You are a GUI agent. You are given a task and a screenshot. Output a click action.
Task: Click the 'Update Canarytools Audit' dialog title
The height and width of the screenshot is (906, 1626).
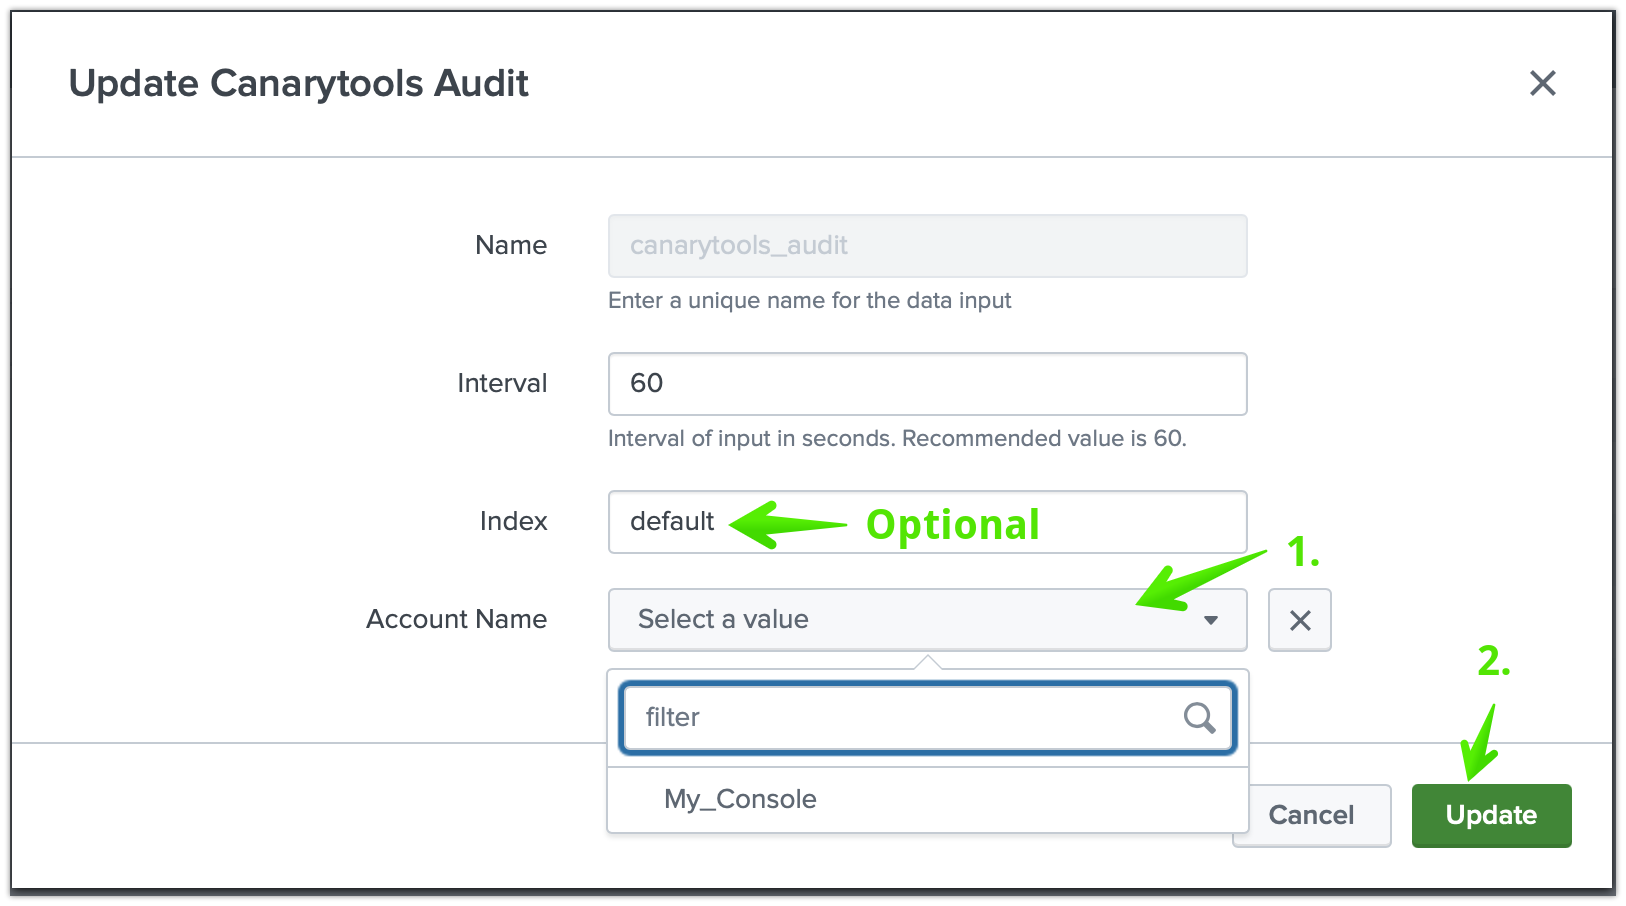click(x=299, y=84)
